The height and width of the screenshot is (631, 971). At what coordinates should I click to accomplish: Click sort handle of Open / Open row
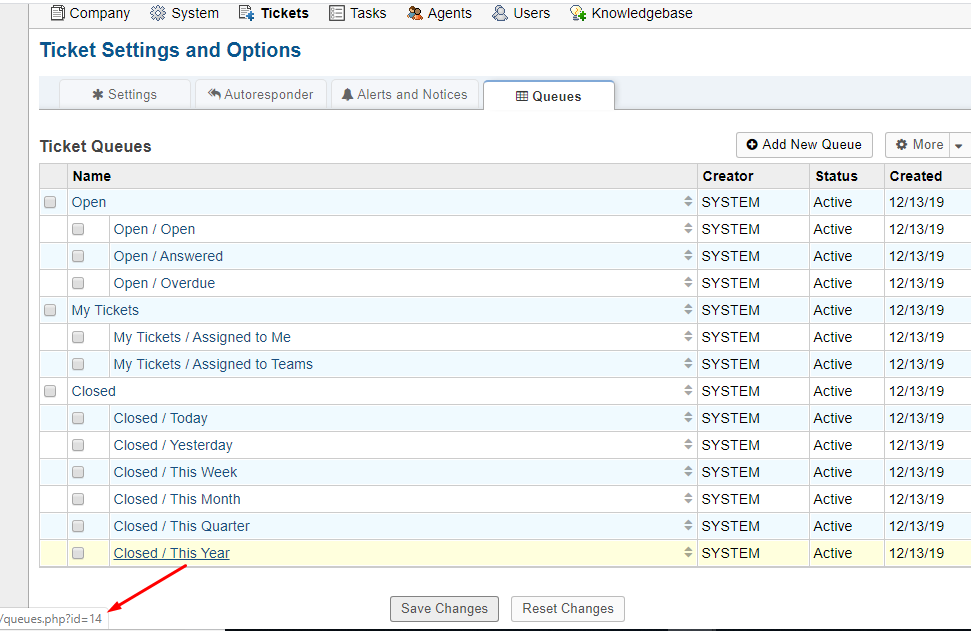[x=688, y=228]
